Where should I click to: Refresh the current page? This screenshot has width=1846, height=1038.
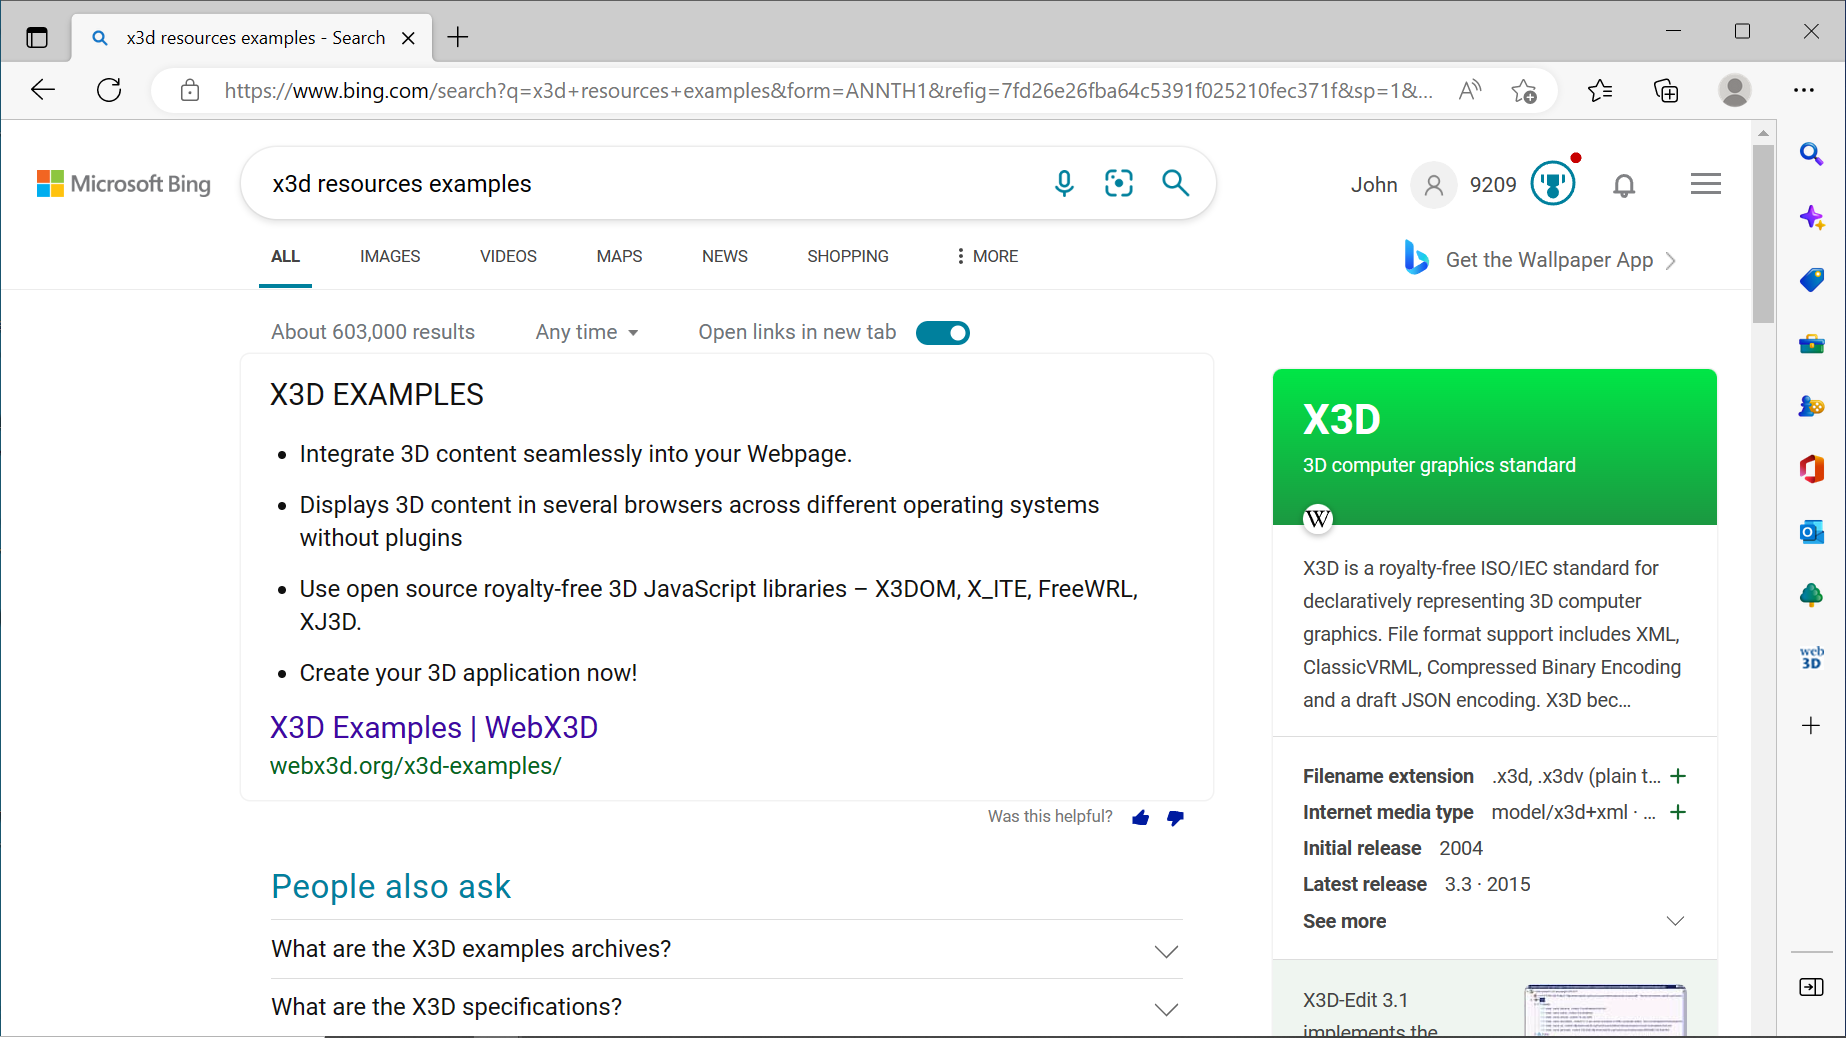click(109, 90)
